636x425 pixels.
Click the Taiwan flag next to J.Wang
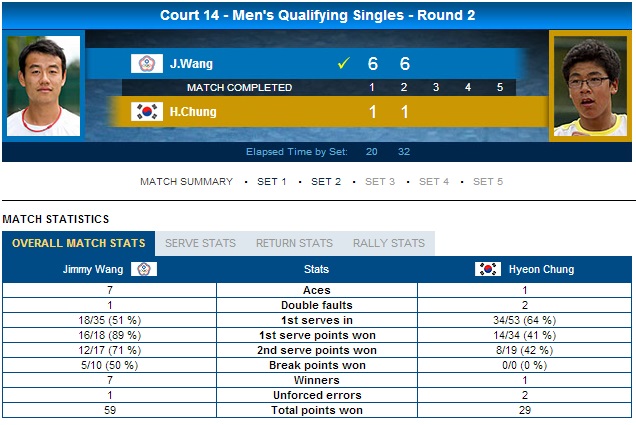[x=147, y=63]
